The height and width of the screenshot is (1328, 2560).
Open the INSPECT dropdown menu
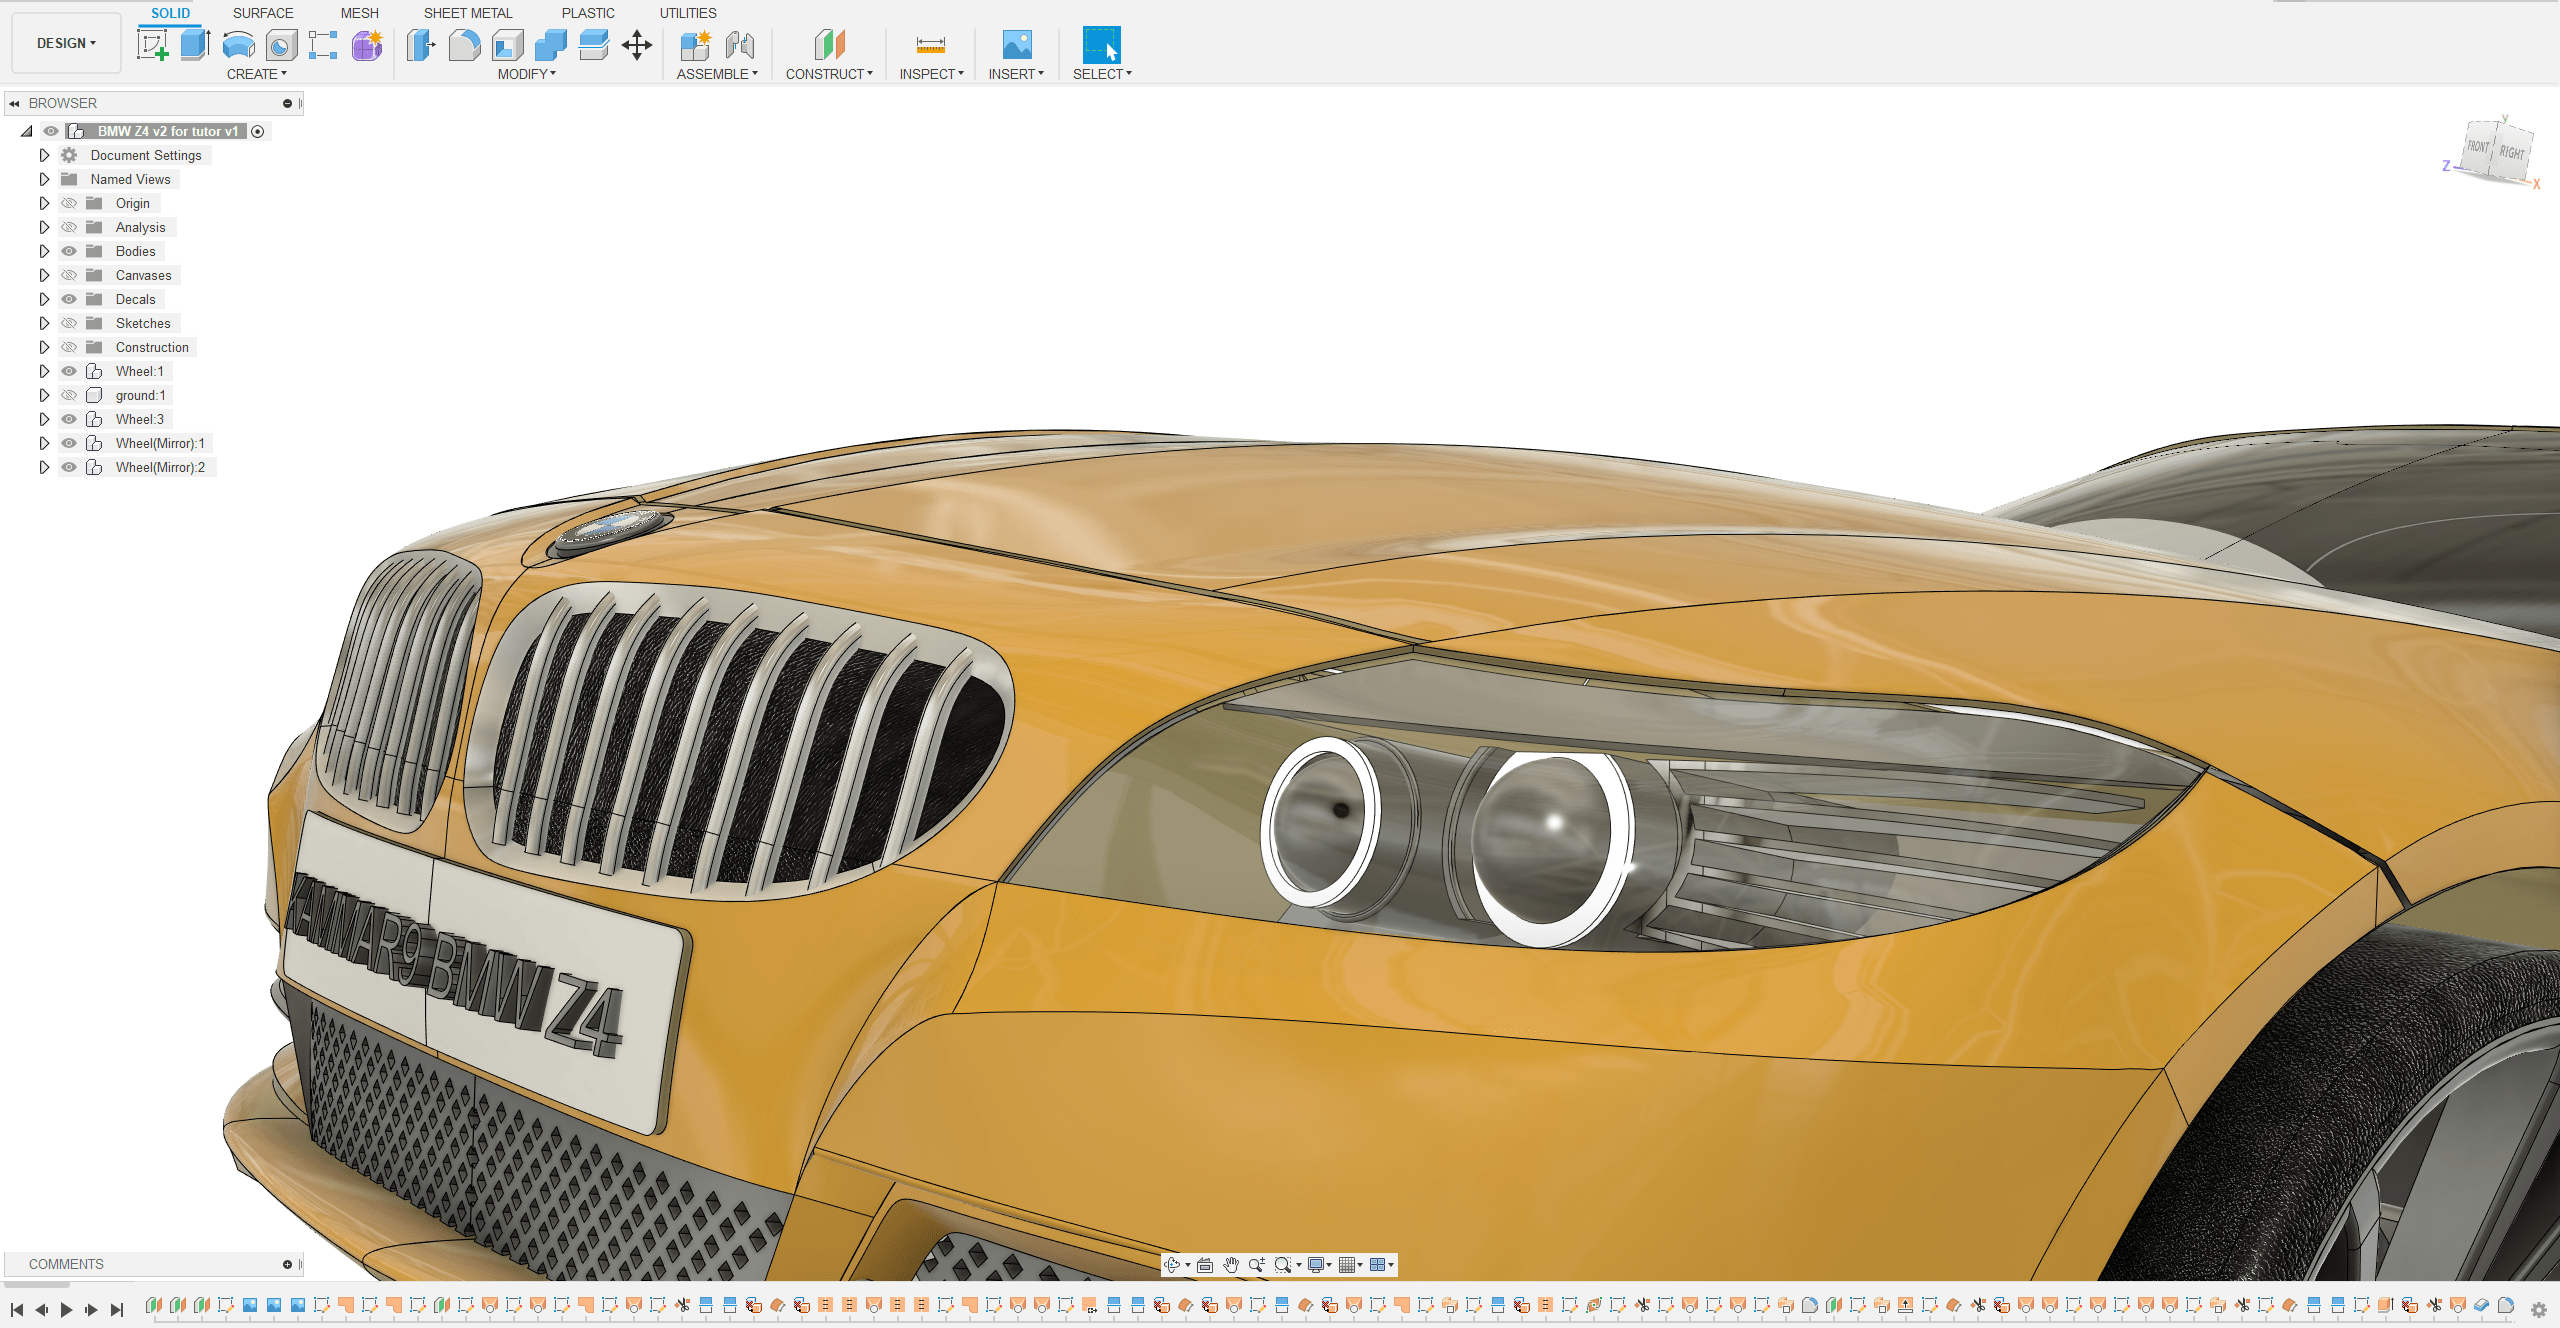[931, 74]
